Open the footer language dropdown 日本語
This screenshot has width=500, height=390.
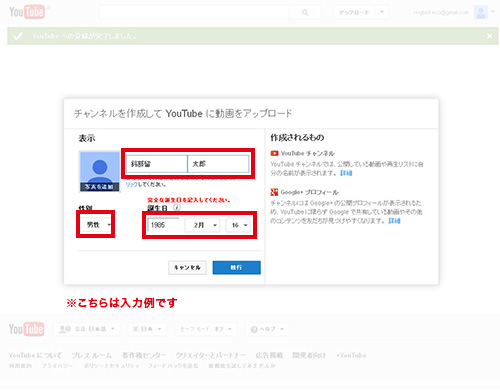87,329
